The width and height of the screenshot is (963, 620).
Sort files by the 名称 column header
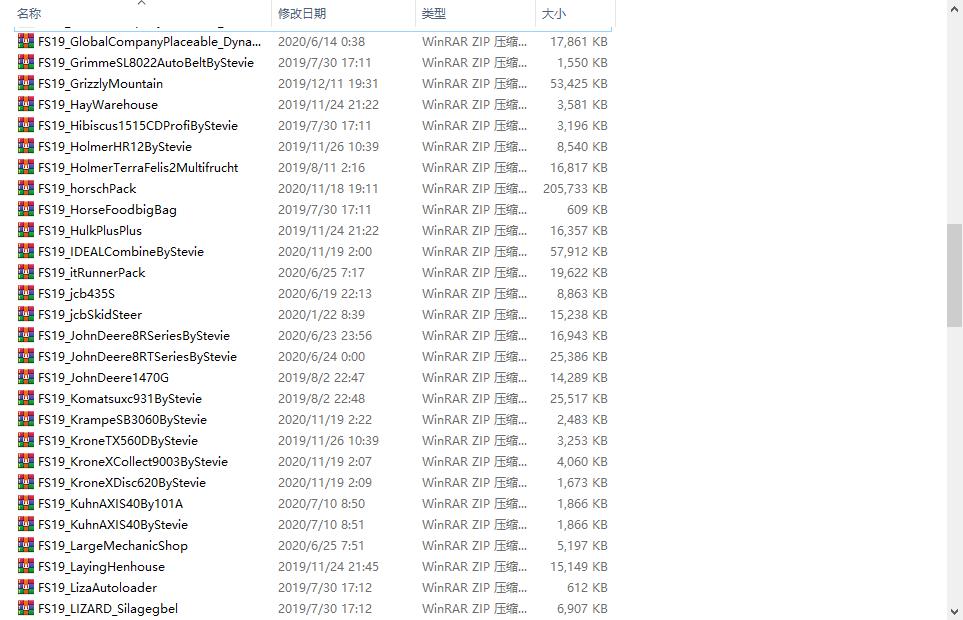click(142, 13)
